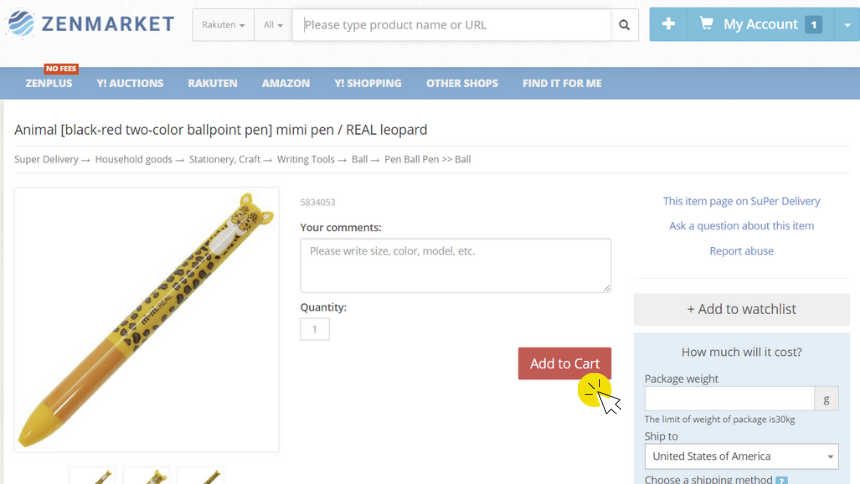Open the shopping cart icon
This screenshot has width=860, height=484.
point(706,24)
